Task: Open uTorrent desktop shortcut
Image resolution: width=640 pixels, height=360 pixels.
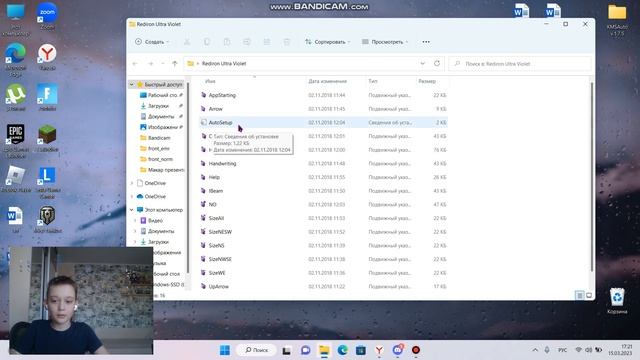Action: [16, 98]
